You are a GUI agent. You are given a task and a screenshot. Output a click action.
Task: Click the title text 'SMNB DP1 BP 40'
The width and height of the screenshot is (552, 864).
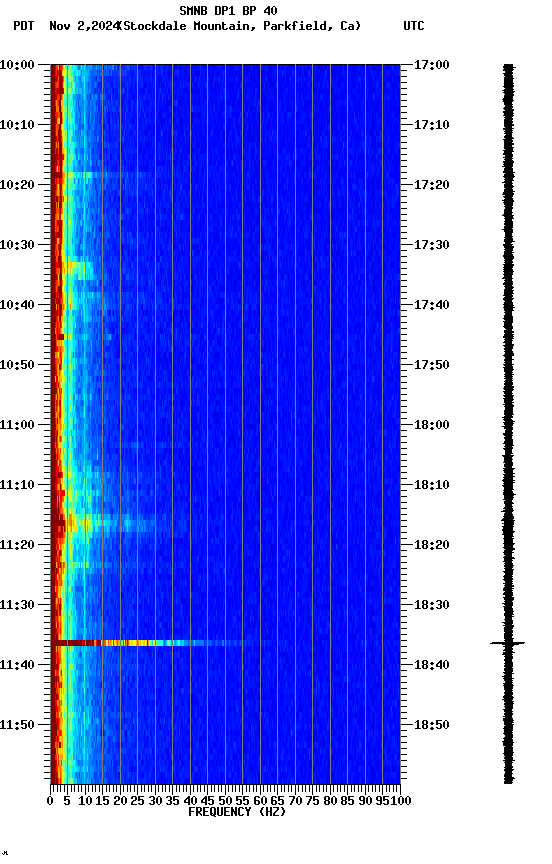[228, 10]
